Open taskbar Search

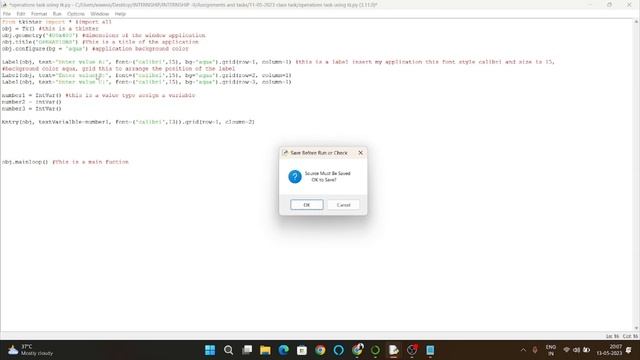228,350
